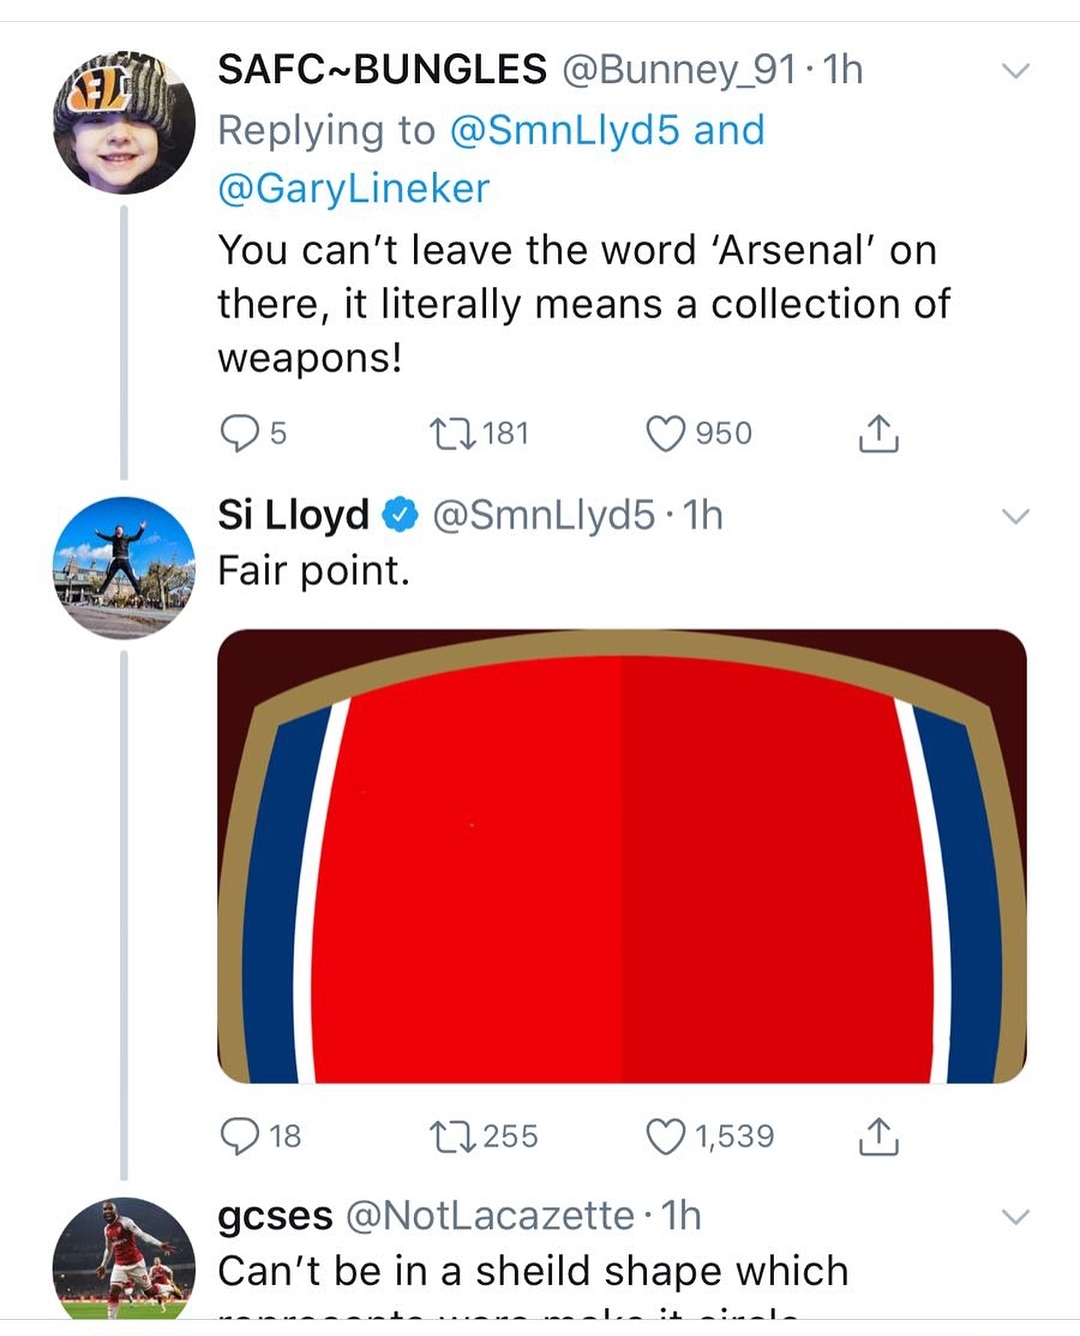The height and width of the screenshot is (1336, 1080).
Task: Open the SAFC~BUNGLES tweet options chevron
Action: coord(1015,71)
